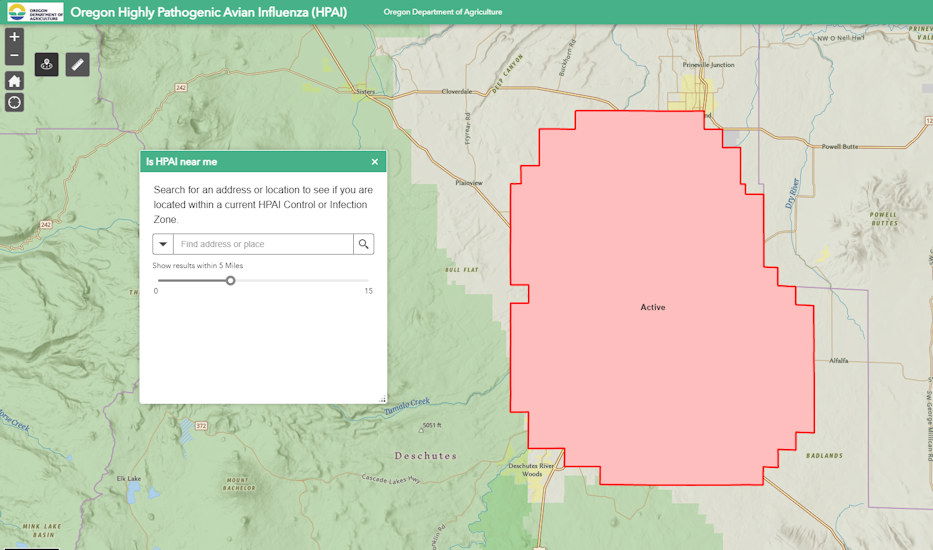Click the Sisters town label on map

point(365,91)
